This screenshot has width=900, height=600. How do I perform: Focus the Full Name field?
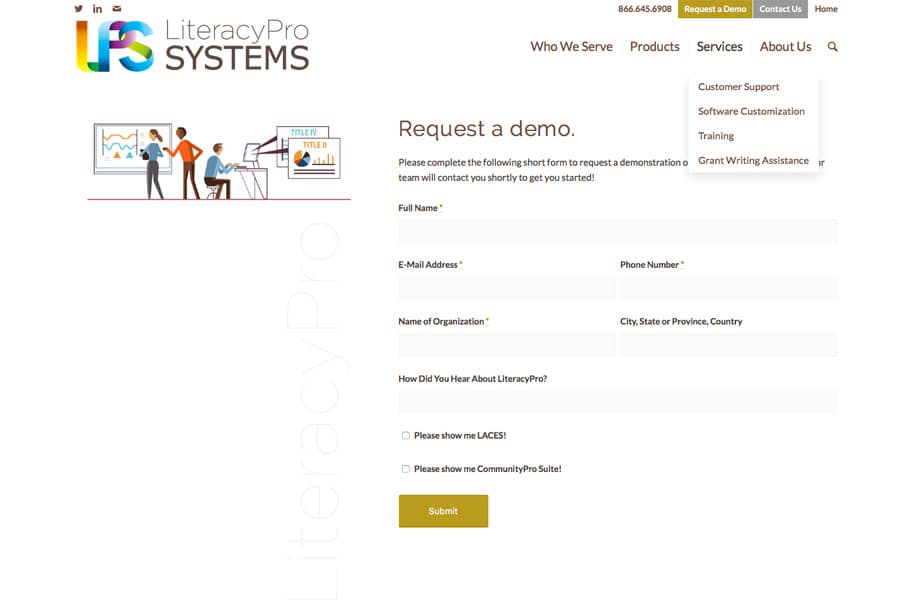tap(618, 231)
